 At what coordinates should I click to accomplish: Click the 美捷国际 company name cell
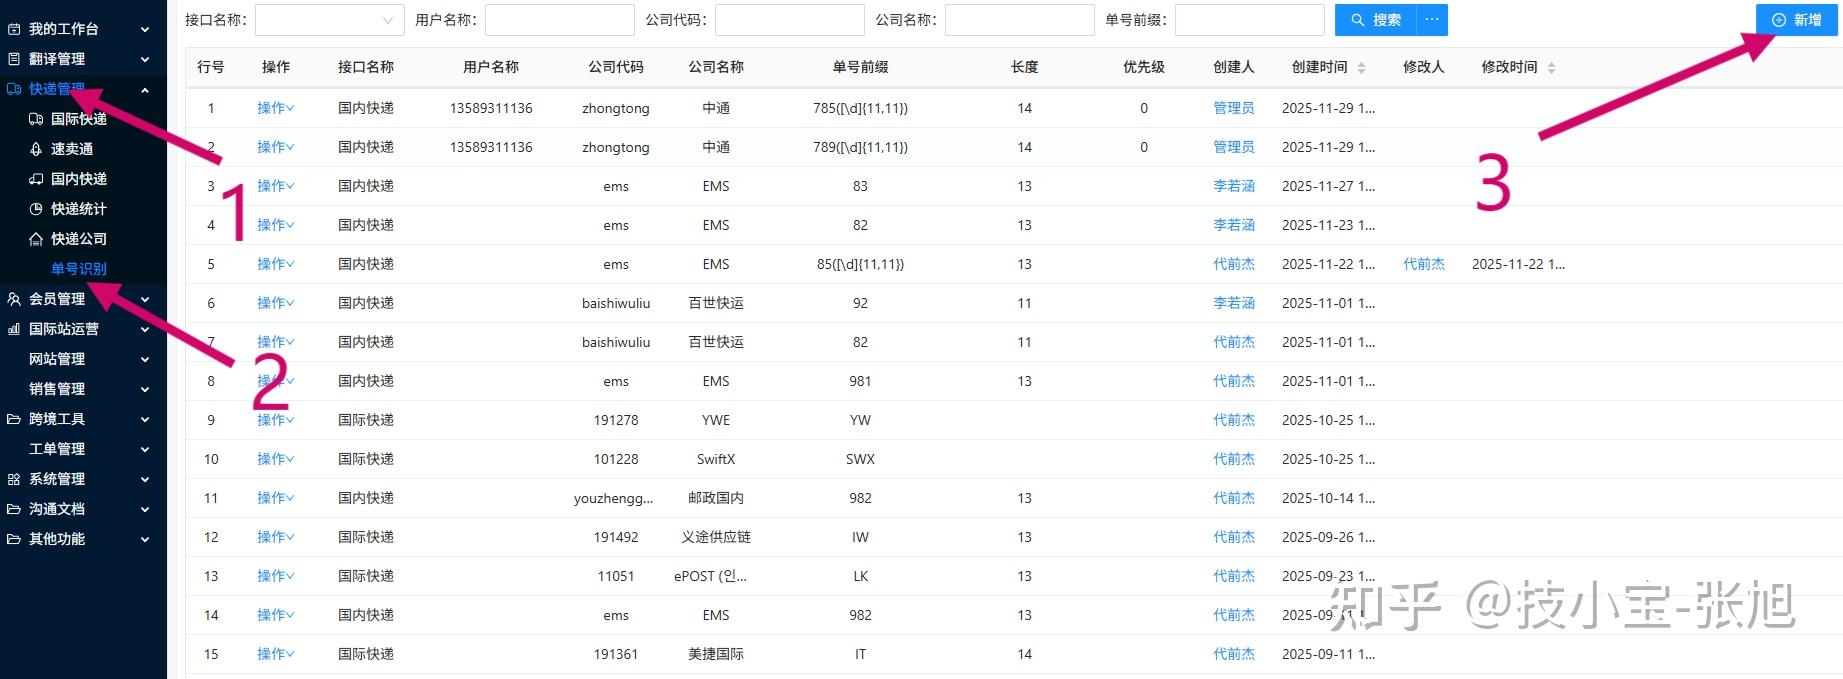[716, 654]
